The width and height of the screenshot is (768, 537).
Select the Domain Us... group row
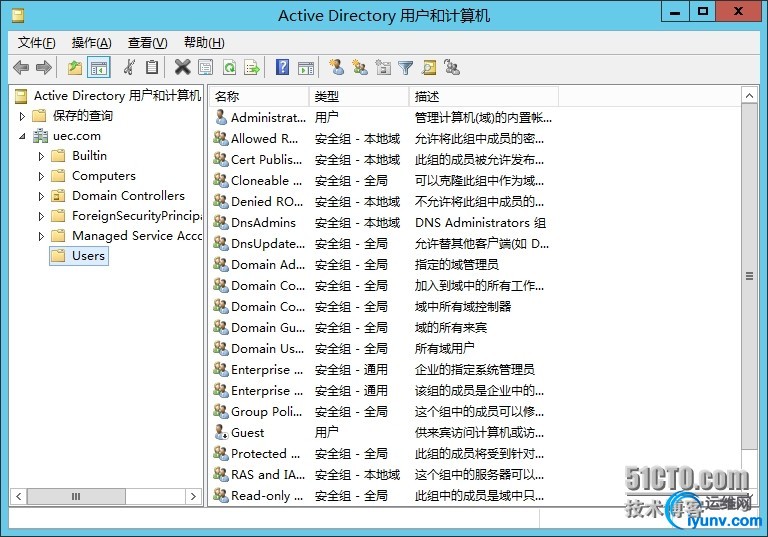[x=383, y=348]
